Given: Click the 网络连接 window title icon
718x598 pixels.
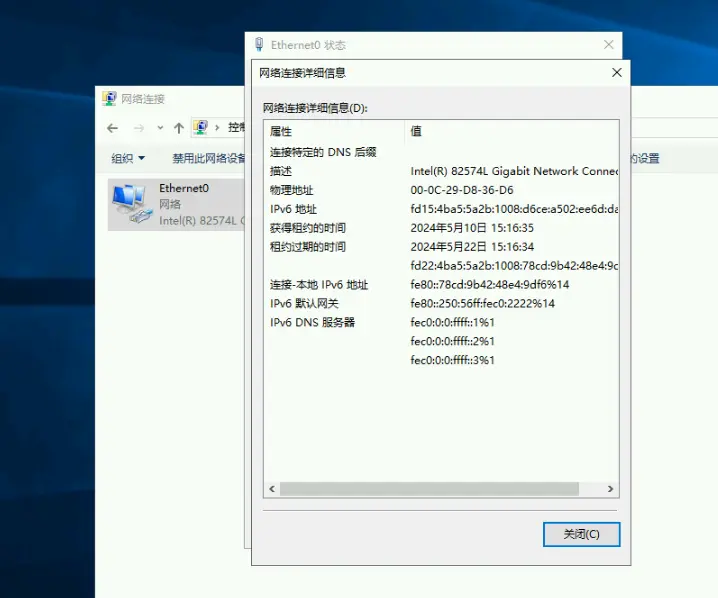Looking at the screenshot, I should coord(109,99).
